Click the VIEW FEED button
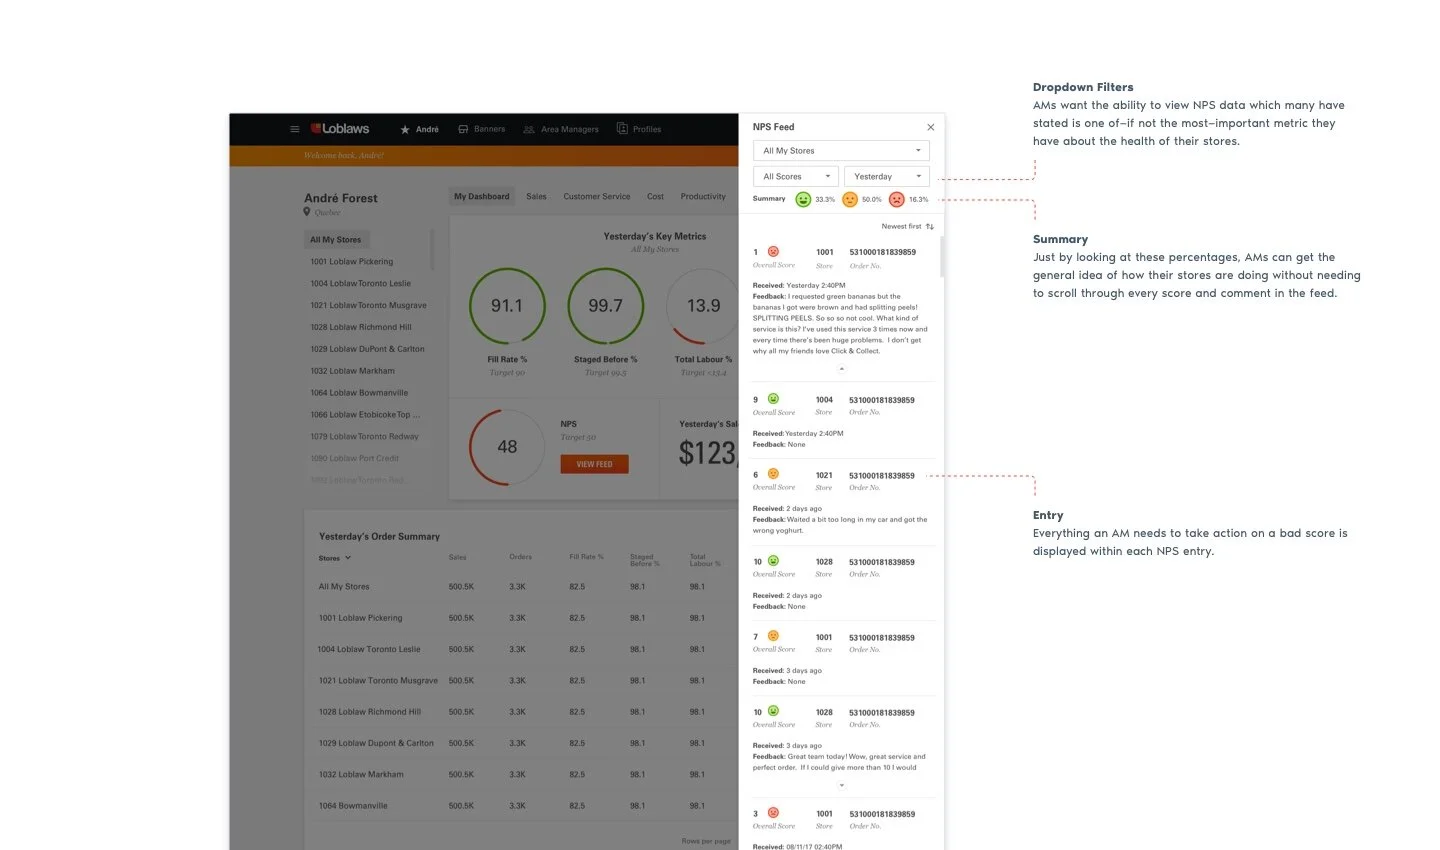Screen dimensions: 1440x850 594,463
